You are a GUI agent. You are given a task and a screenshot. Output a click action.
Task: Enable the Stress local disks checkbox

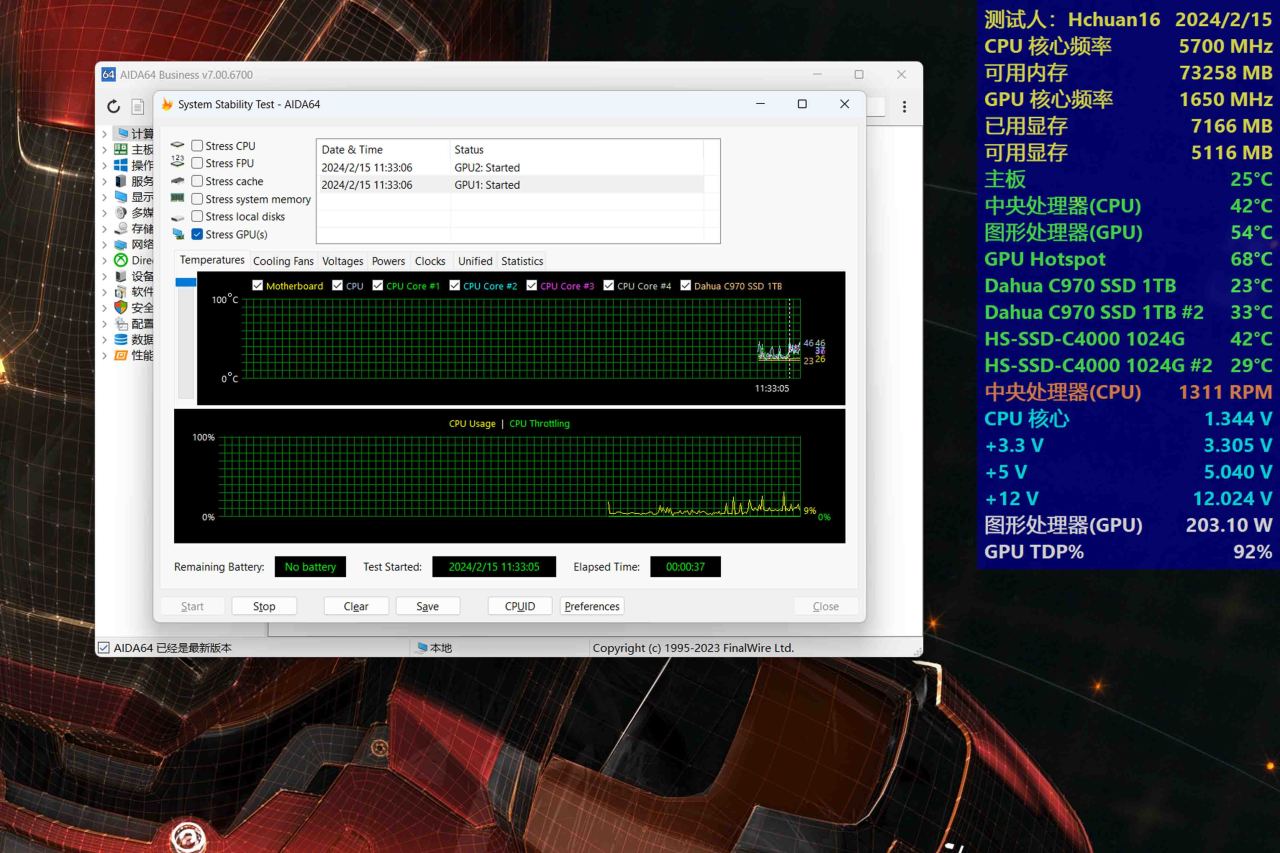click(197, 216)
